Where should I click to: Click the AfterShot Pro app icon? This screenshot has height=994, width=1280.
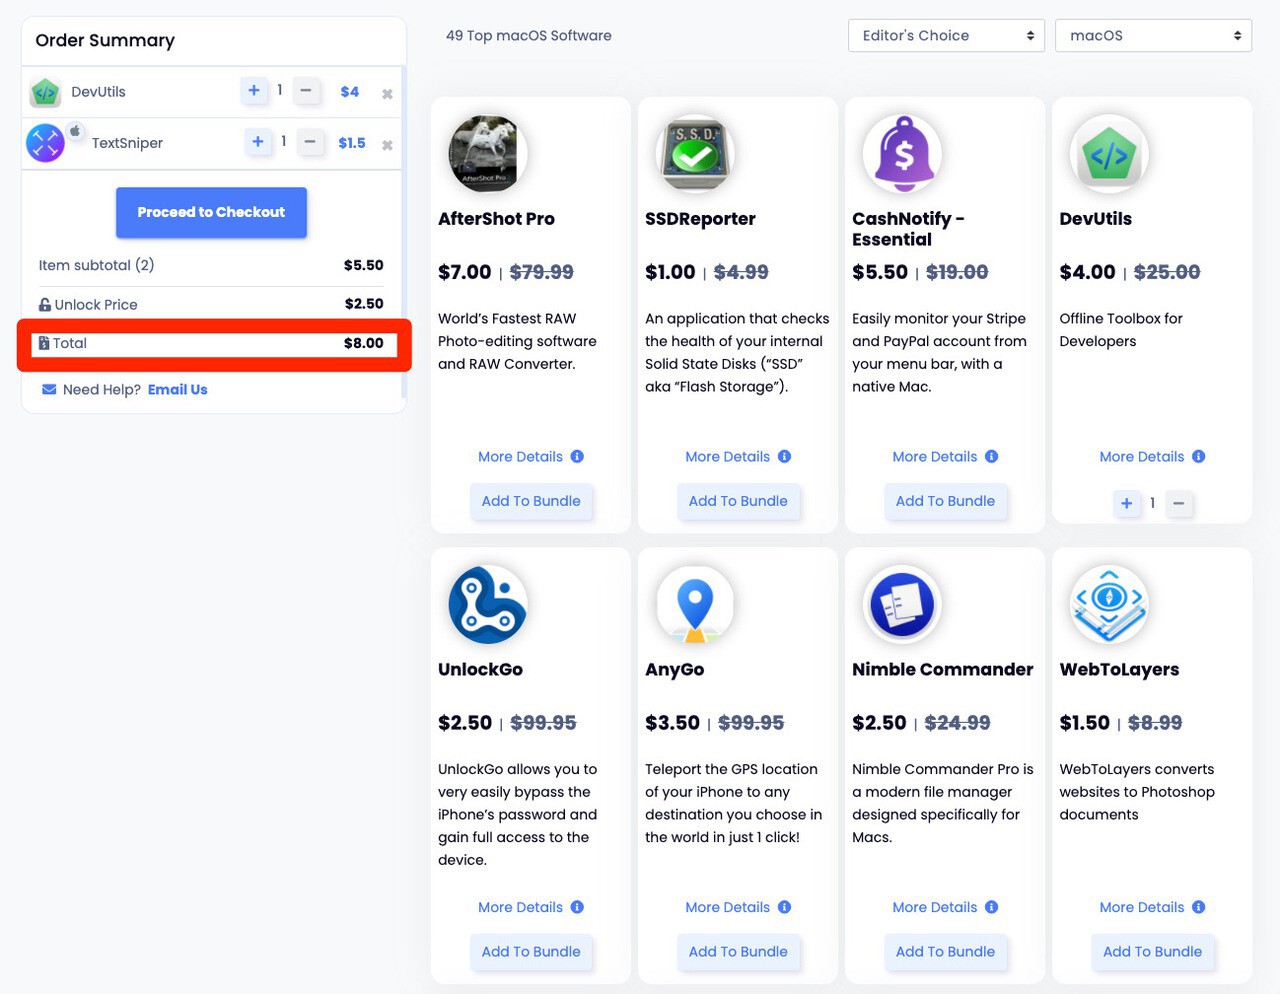coord(486,153)
